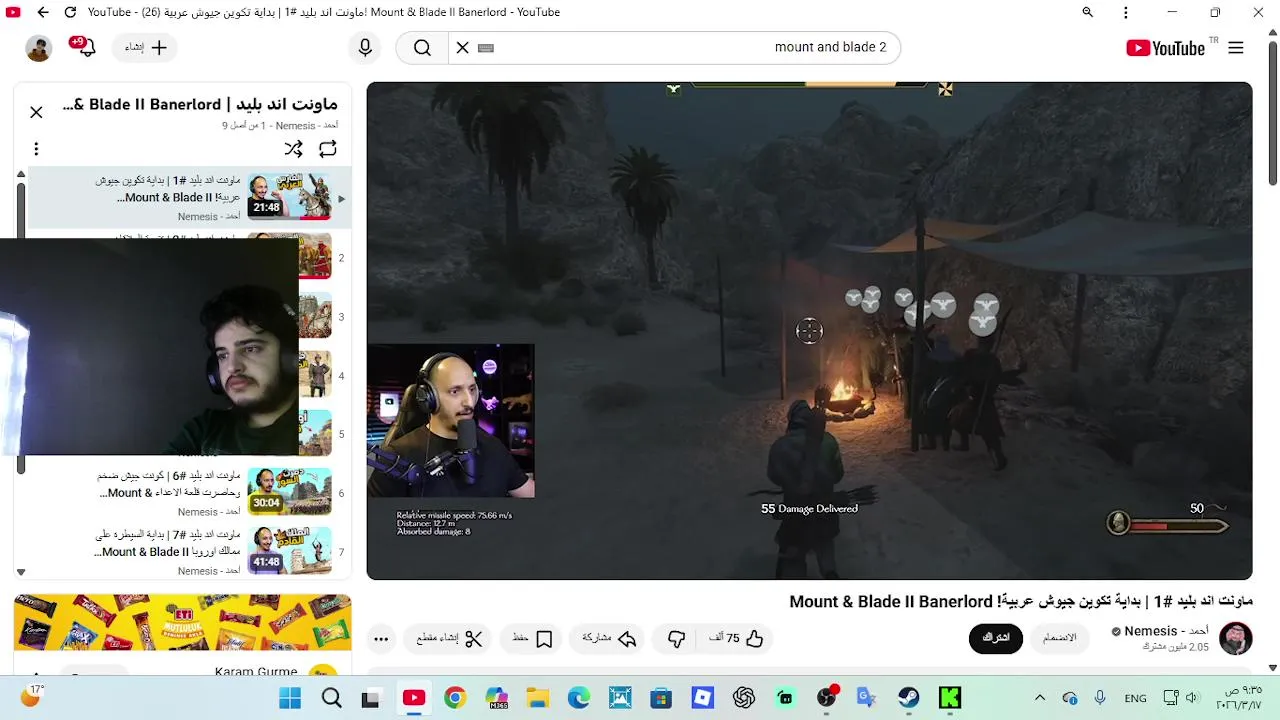Select playlist video number 2 thumbnail

(x=315, y=256)
